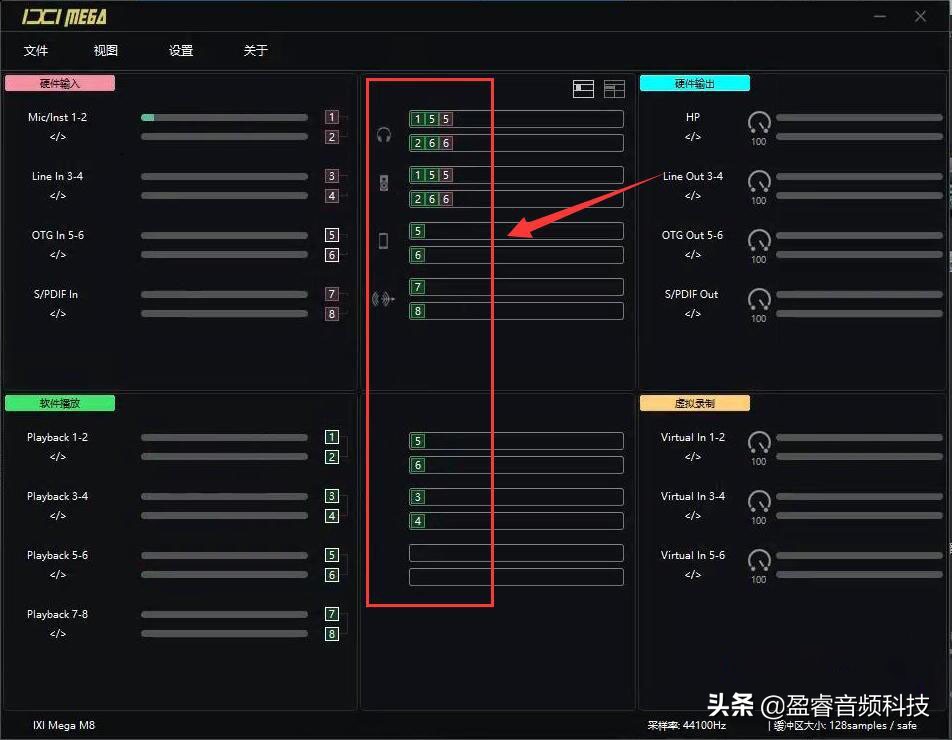
Task: Click the 采样率 44100Hz status bar text
Action: tap(689, 725)
